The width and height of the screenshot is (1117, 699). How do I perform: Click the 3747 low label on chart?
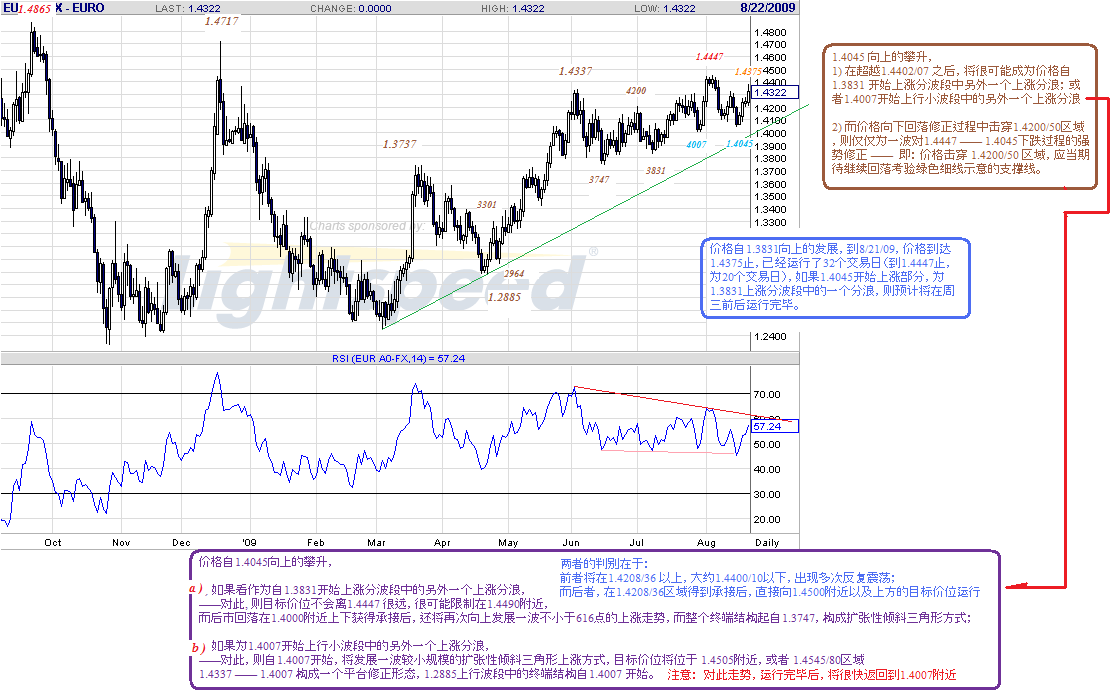(599, 180)
